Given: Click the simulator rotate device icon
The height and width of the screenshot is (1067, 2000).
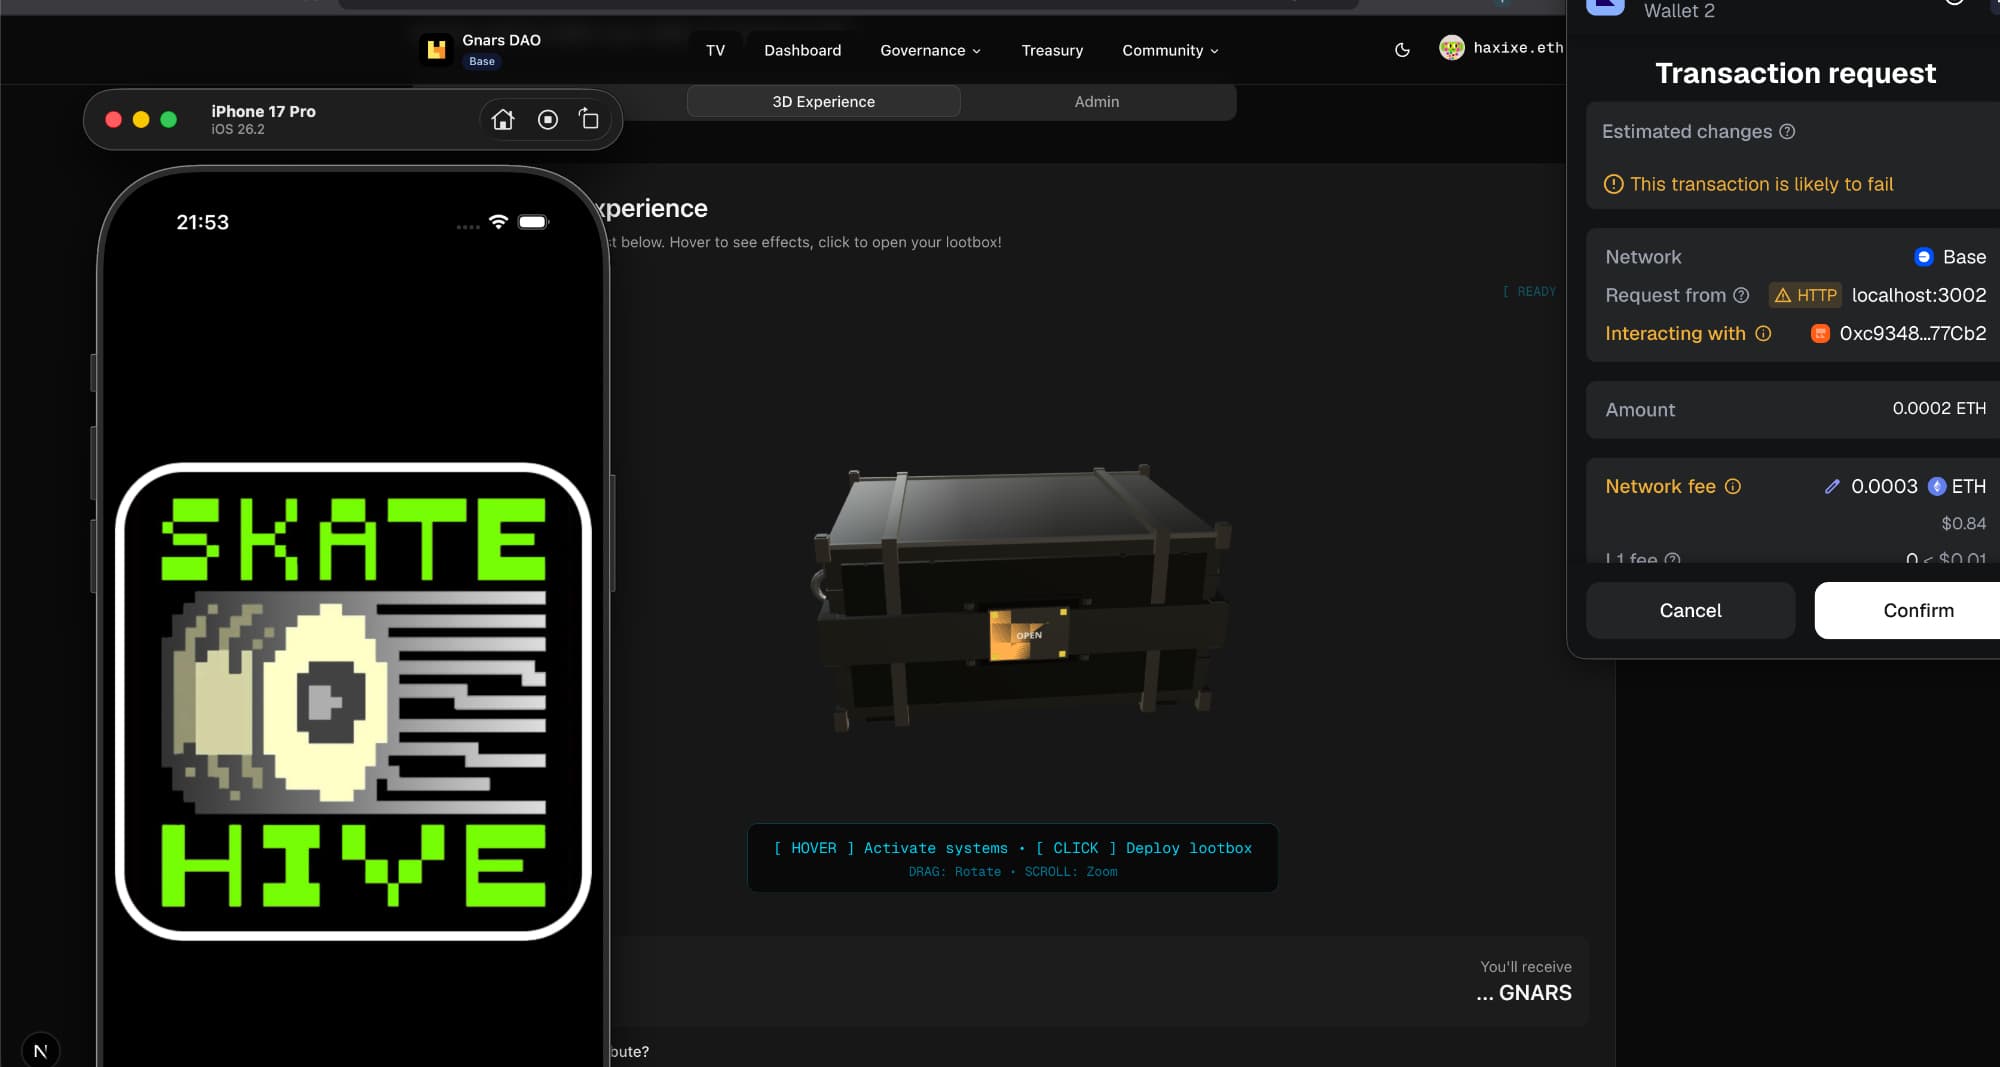Looking at the screenshot, I should pyautogui.click(x=589, y=120).
